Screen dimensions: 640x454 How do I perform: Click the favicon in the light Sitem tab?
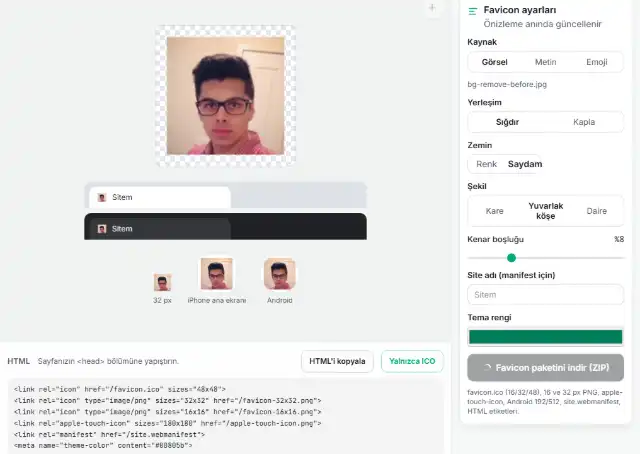click(x=102, y=198)
